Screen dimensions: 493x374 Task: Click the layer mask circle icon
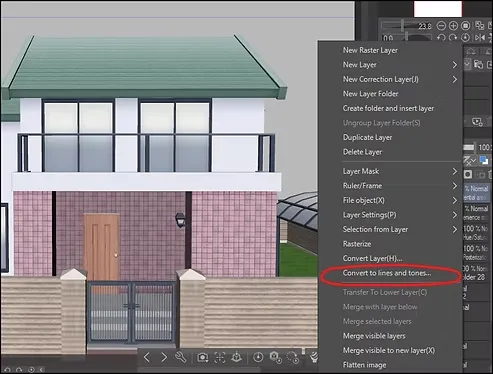[x=468, y=174]
